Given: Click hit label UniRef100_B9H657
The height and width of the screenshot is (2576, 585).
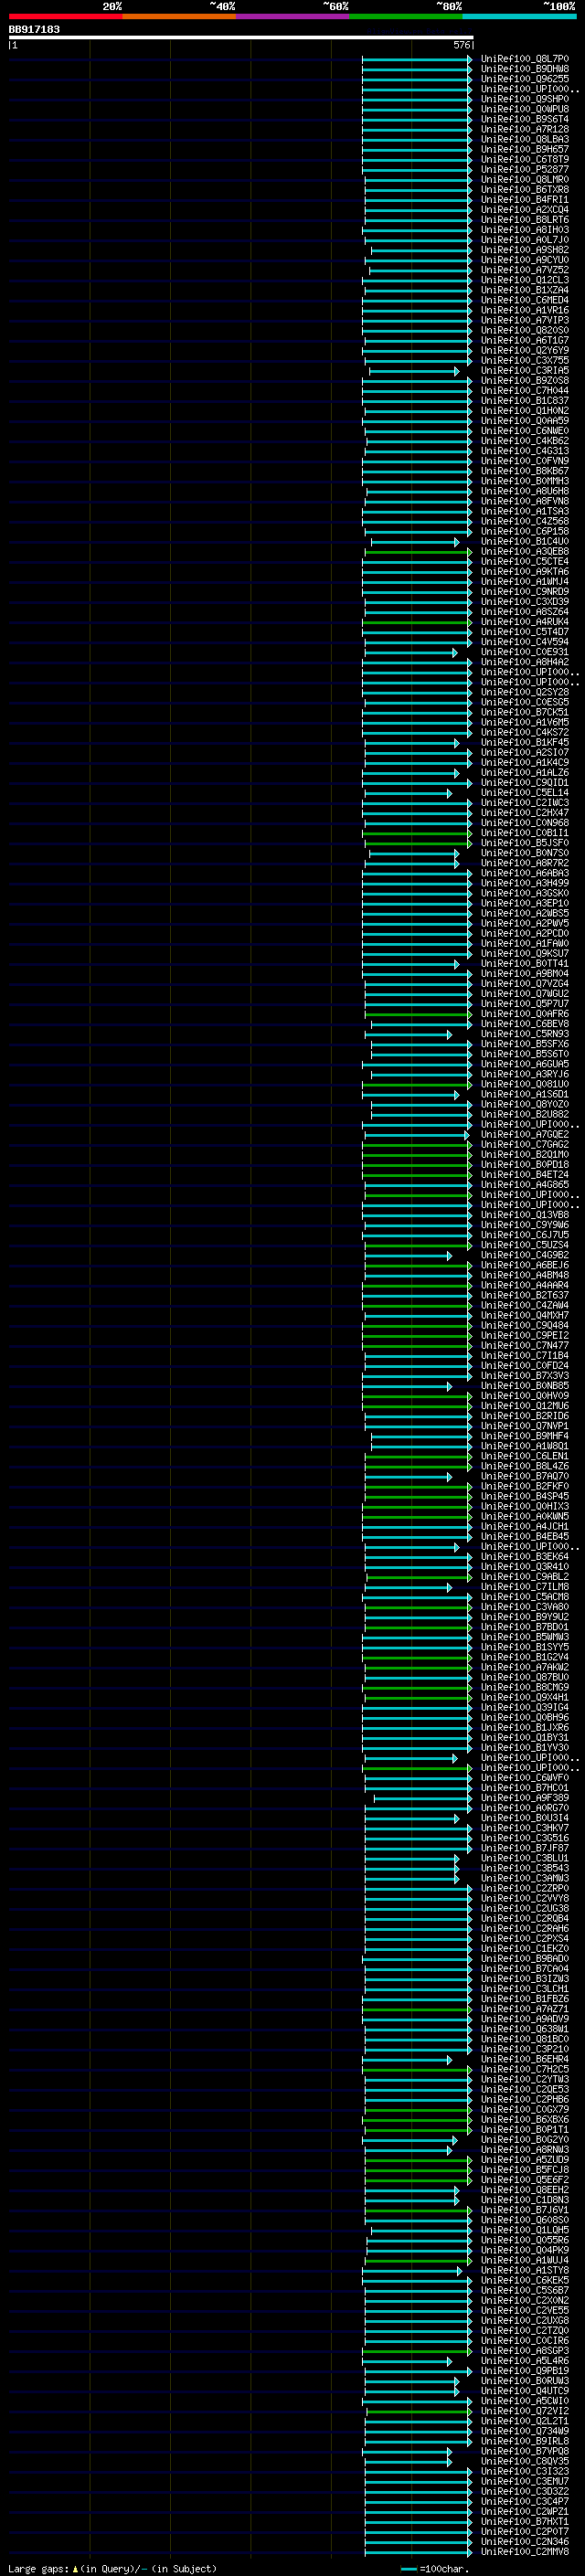Looking at the screenshot, I should pos(524,149).
